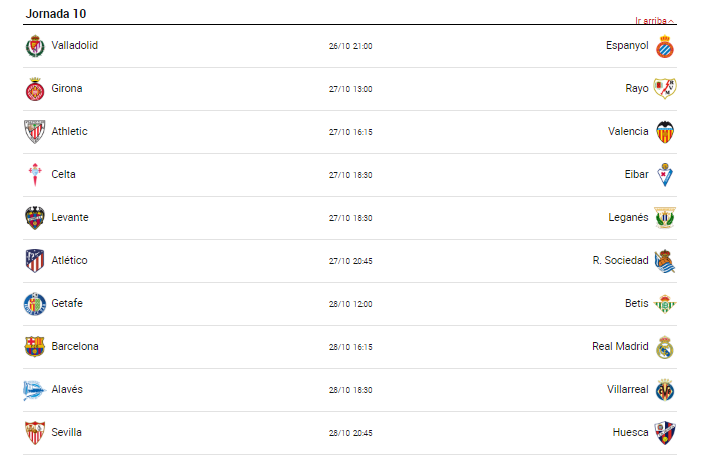This screenshot has width=707, height=468.
Task: Select the Valencia bat crest
Action: click(665, 132)
